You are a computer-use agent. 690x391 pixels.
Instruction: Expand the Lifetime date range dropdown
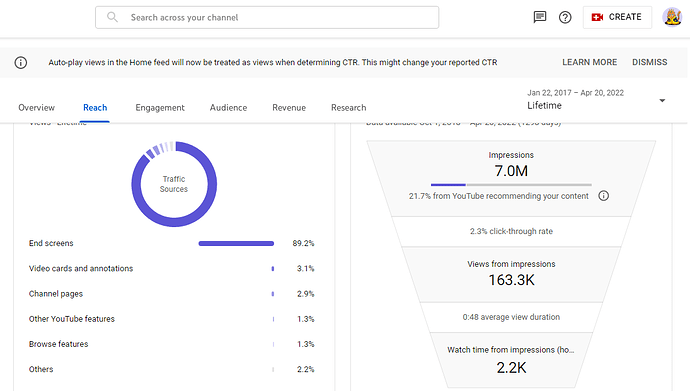(x=662, y=101)
